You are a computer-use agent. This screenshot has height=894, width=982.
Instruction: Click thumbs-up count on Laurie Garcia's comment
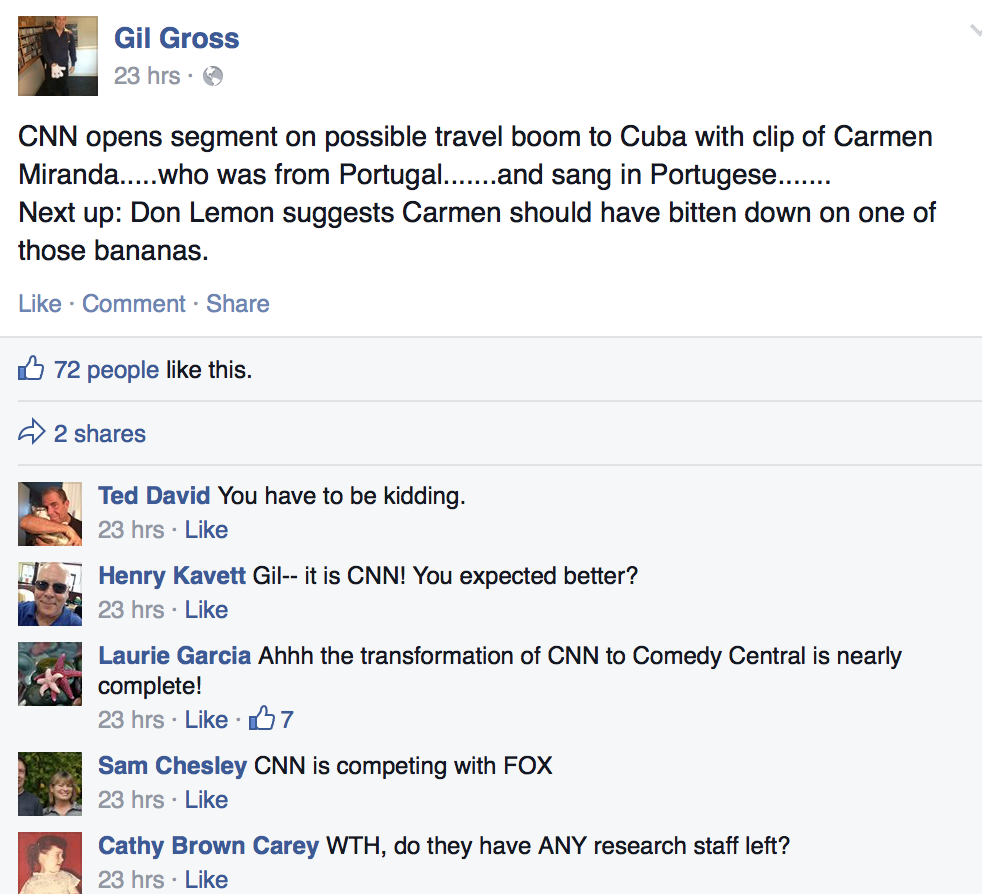tap(271, 719)
